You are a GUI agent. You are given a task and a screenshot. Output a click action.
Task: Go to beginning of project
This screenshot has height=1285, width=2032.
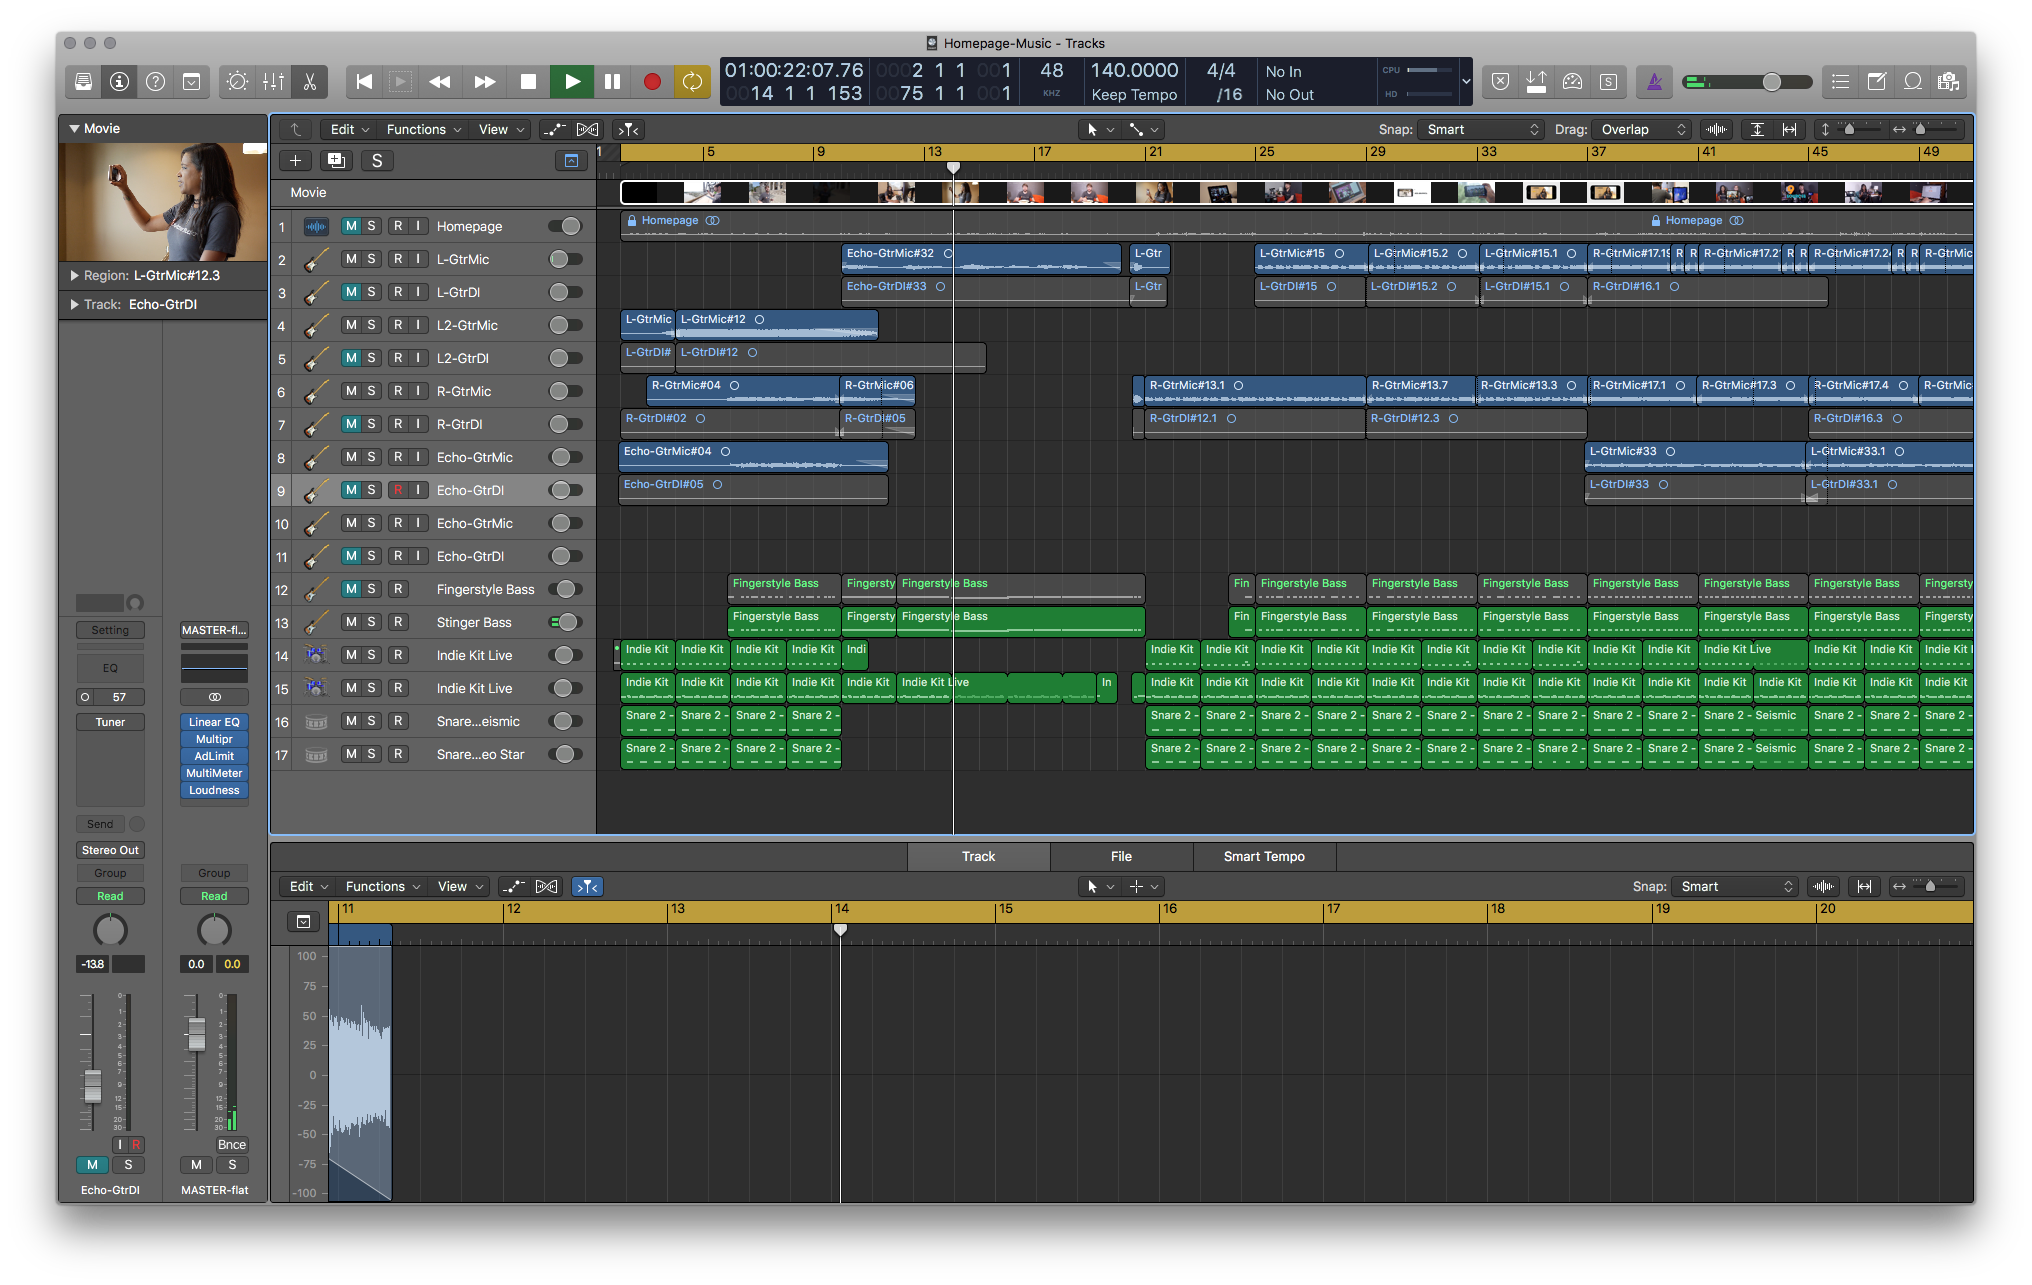click(x=364, y=82)
